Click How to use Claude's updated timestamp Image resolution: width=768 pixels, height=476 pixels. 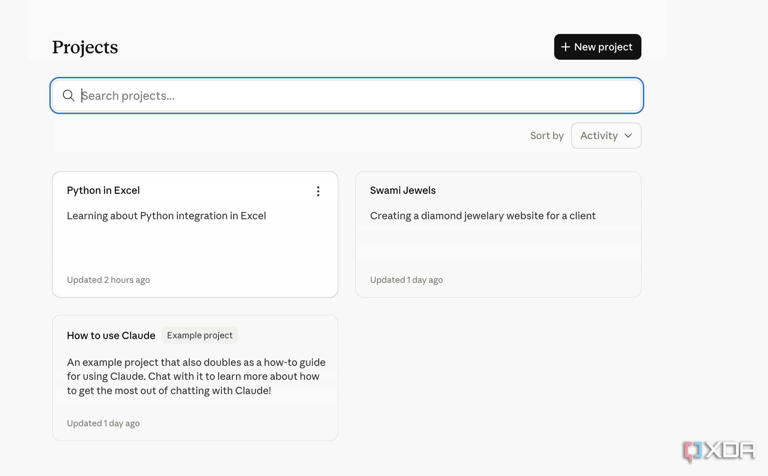(103, 423)
